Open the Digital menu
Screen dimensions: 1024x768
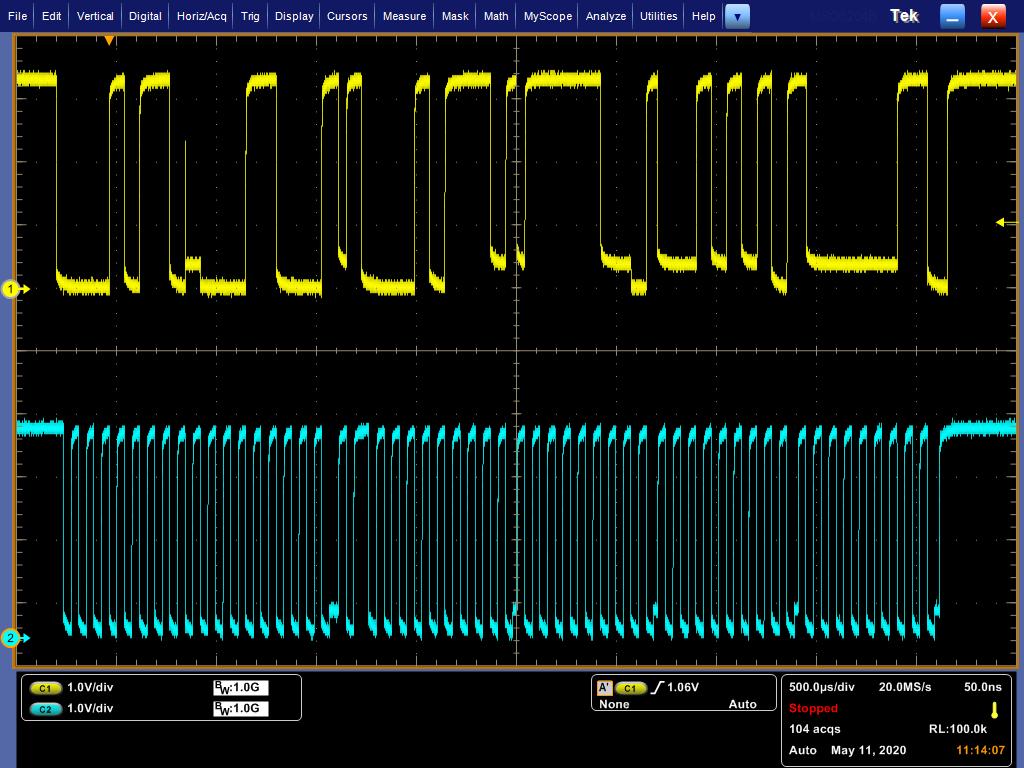[145, 16]
